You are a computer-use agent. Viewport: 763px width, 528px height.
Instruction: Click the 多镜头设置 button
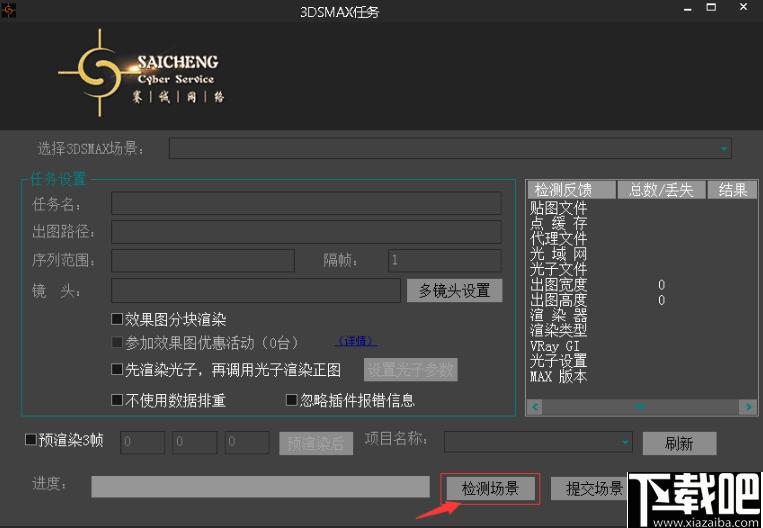click(453, 290)
